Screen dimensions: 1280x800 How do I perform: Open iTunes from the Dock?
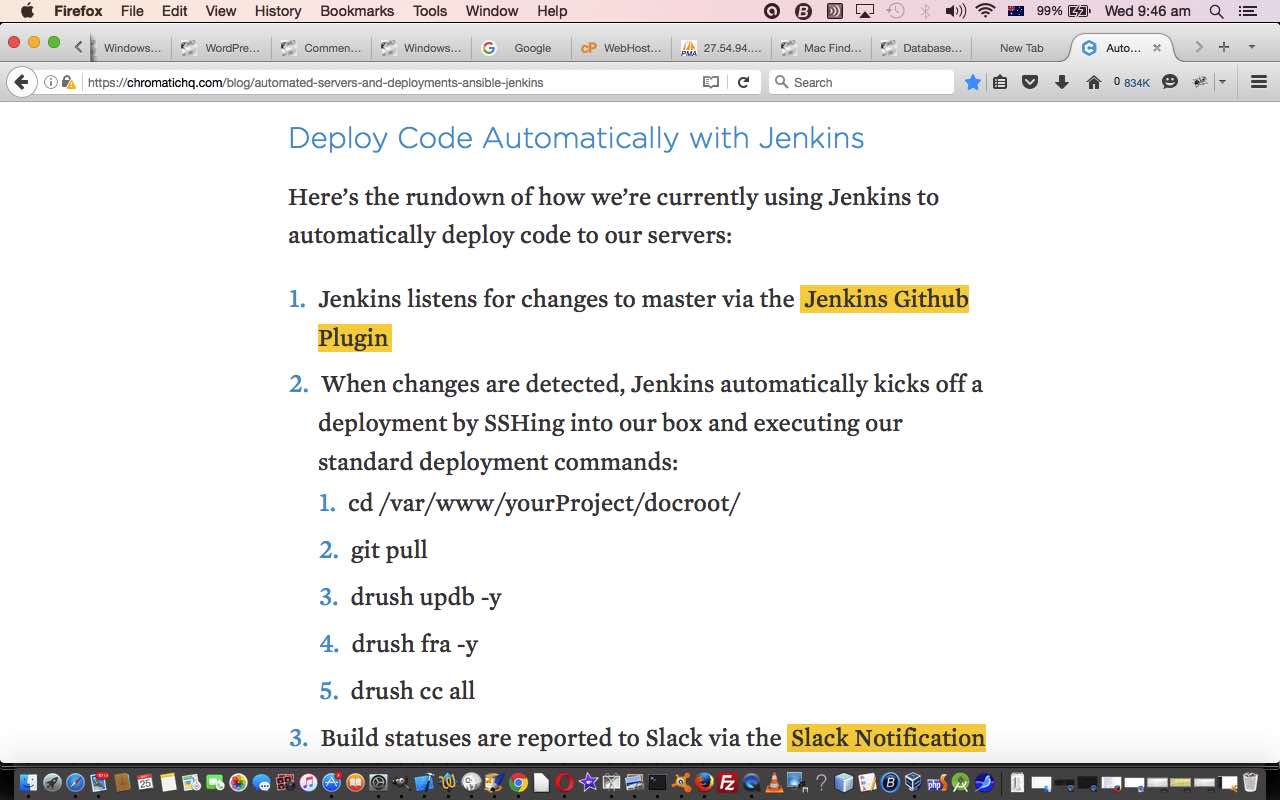[x=308, y=783]
